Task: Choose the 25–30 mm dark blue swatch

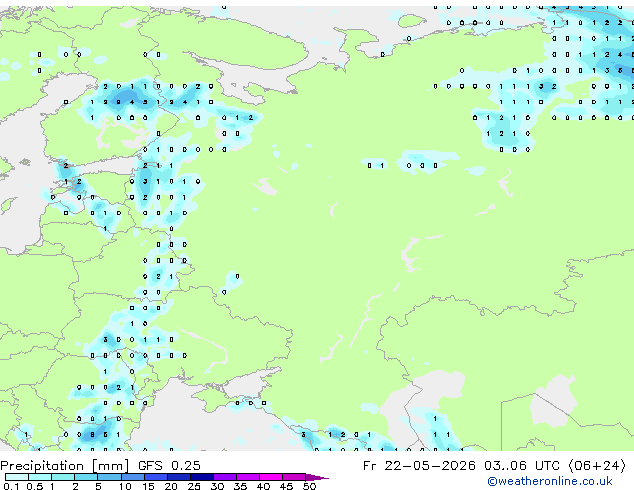Action: [201, 477]
